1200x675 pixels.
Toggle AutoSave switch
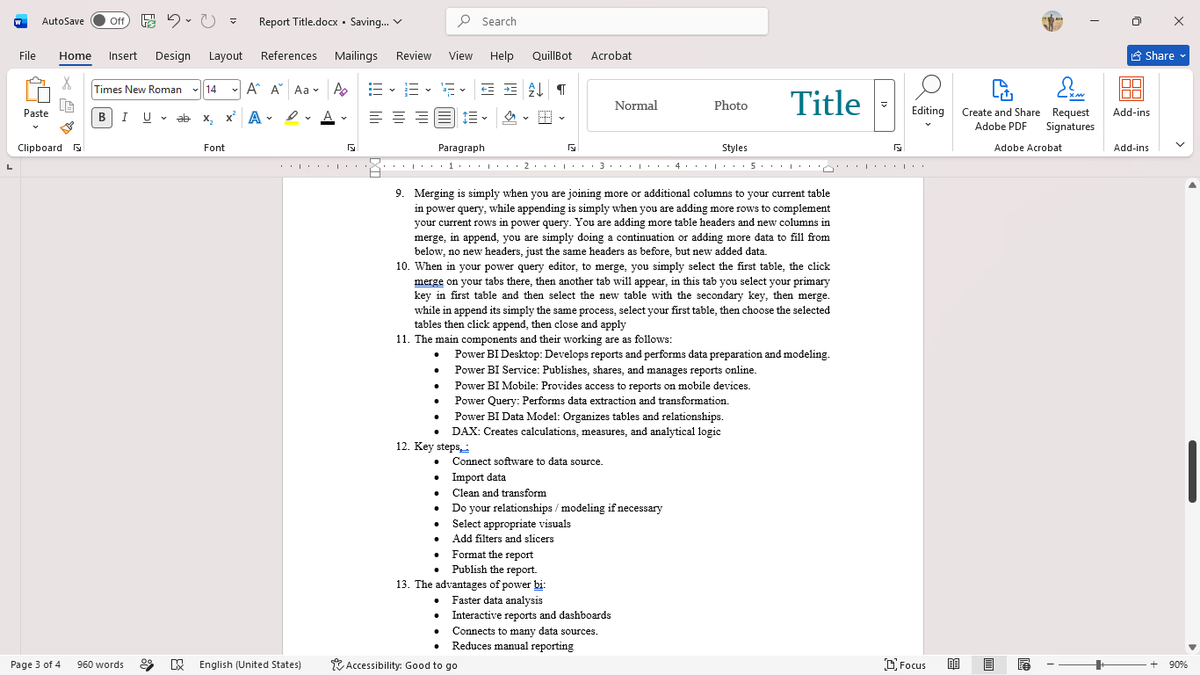110,21
